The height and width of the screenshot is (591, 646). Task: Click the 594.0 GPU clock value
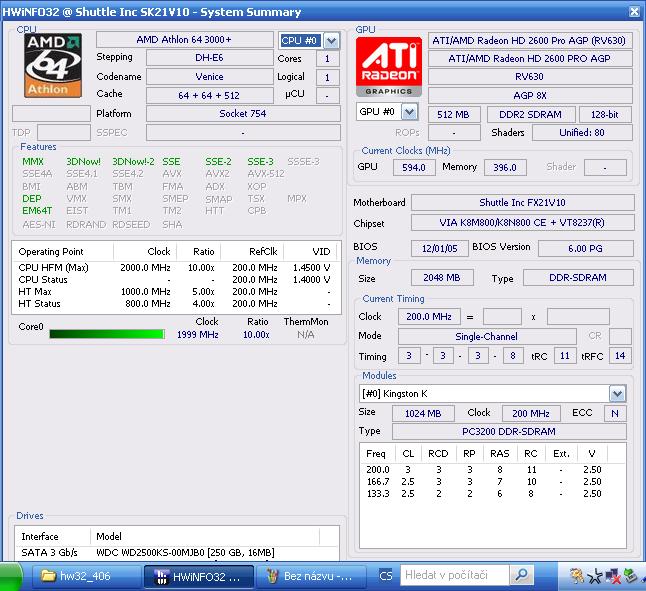point(414,168)
